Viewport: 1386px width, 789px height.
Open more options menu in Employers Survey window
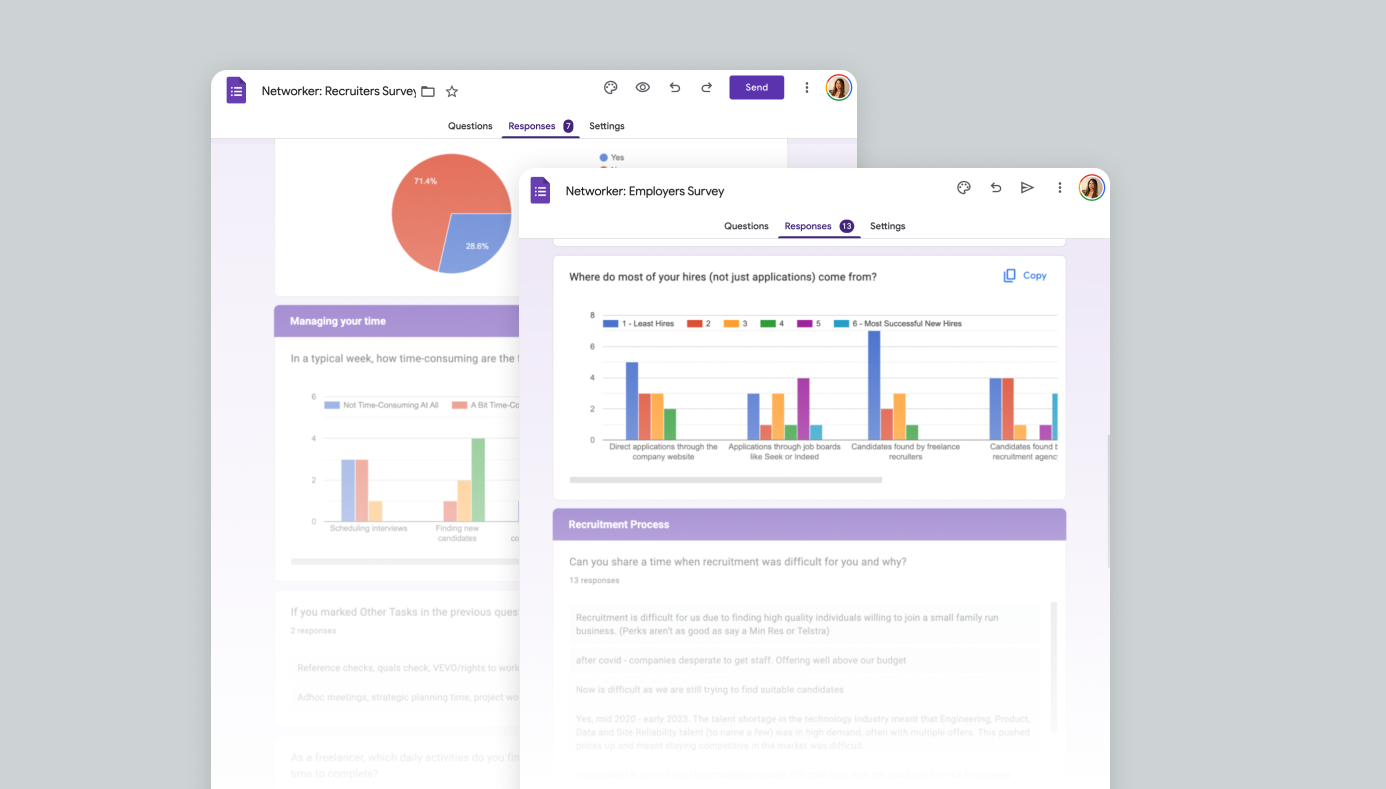click(1060, 188)
